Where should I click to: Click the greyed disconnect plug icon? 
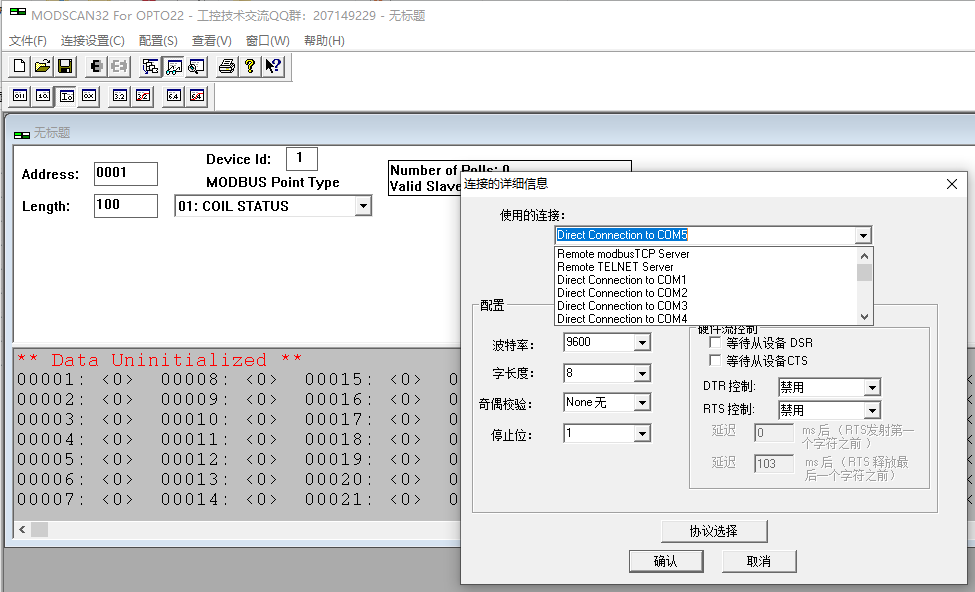(x=119, y=66)
